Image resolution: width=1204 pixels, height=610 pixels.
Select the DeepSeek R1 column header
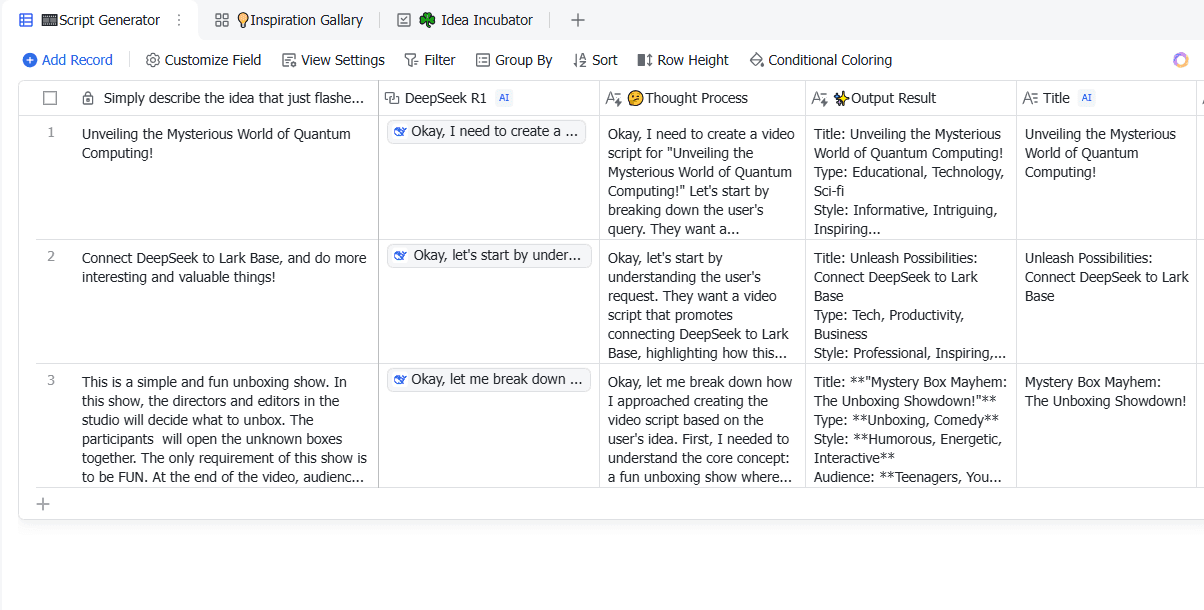point(489,98)
